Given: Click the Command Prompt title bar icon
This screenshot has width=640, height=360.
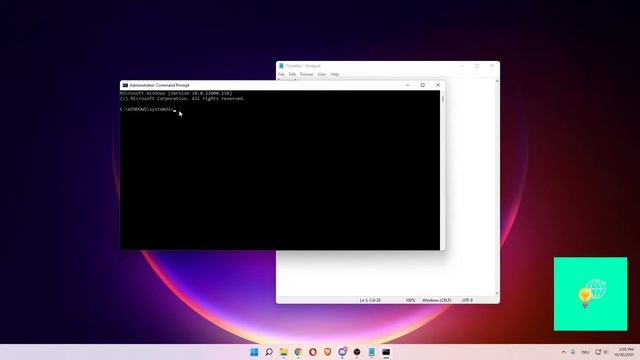Looking at the screenshot, I should click(125, 85).
